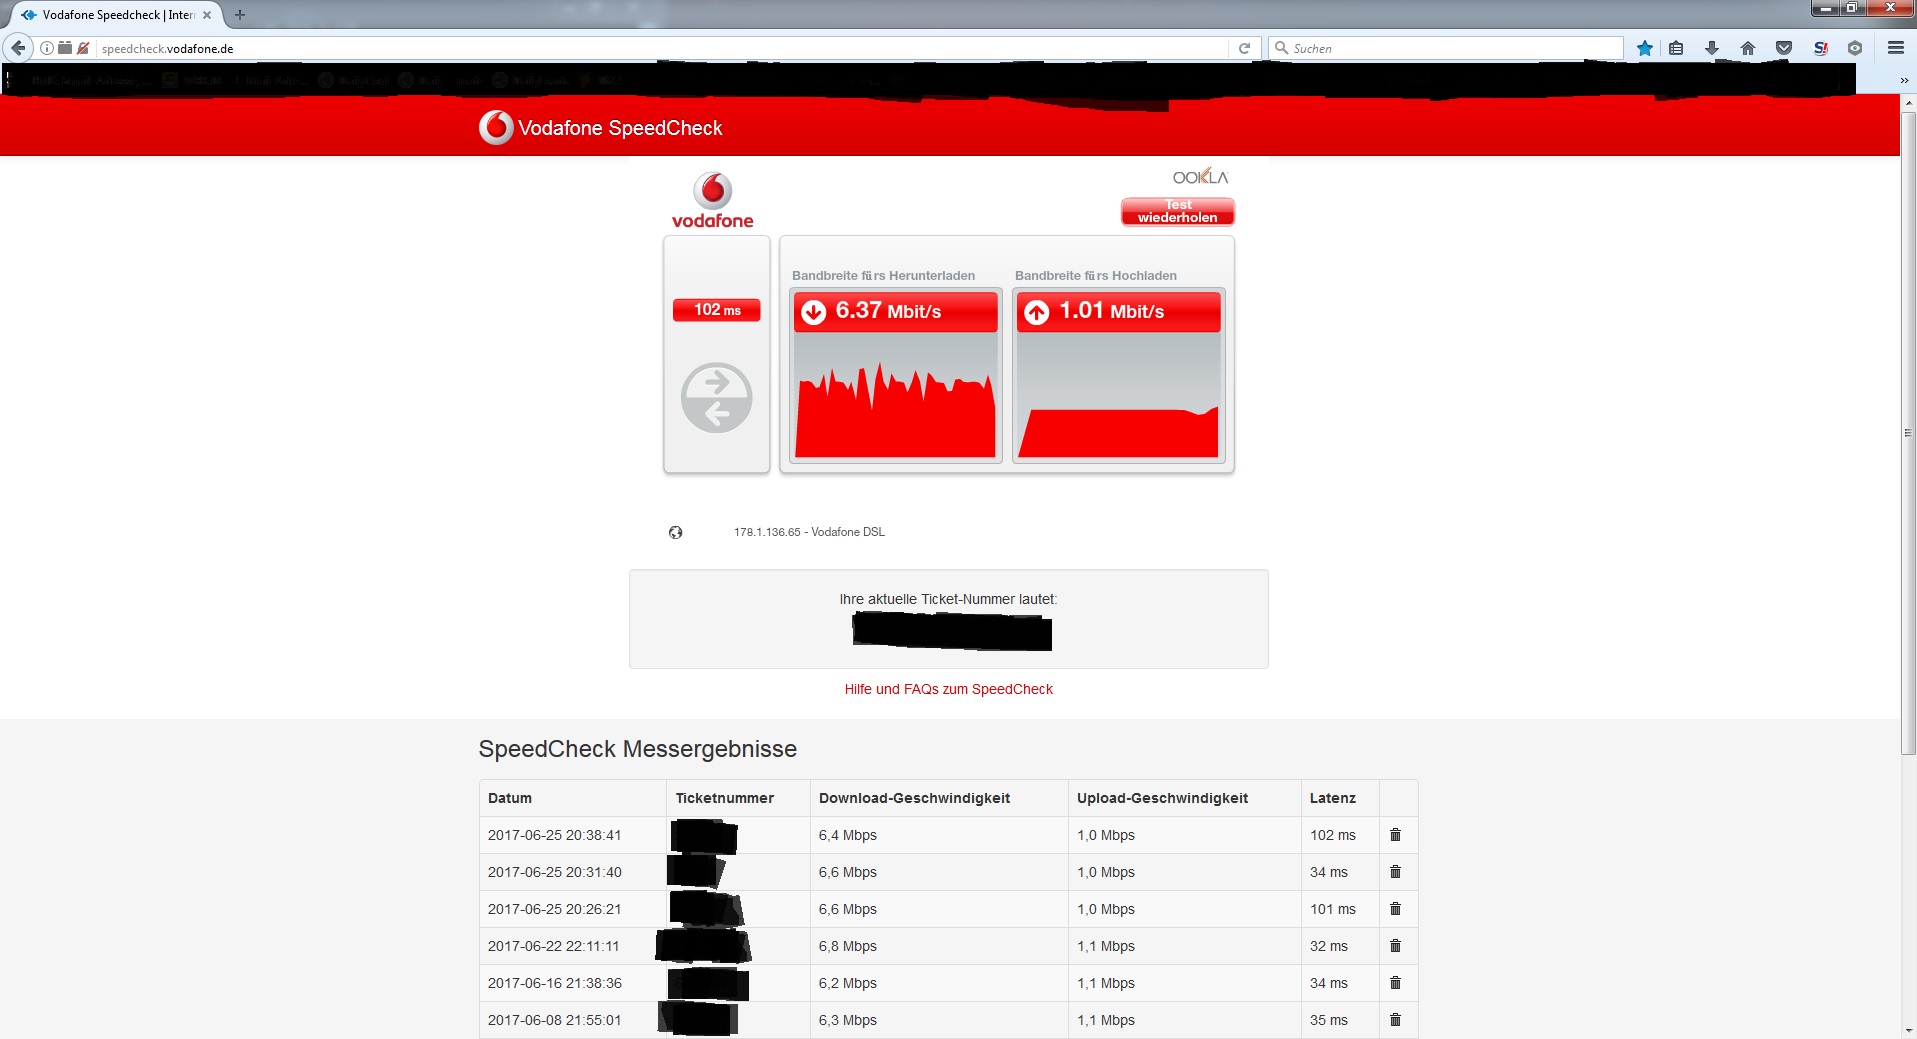The width and height of the screenshot is (1917, 1039).
Task: Click the globe icon beside the IP address
Action: click(x=676, y=532)
